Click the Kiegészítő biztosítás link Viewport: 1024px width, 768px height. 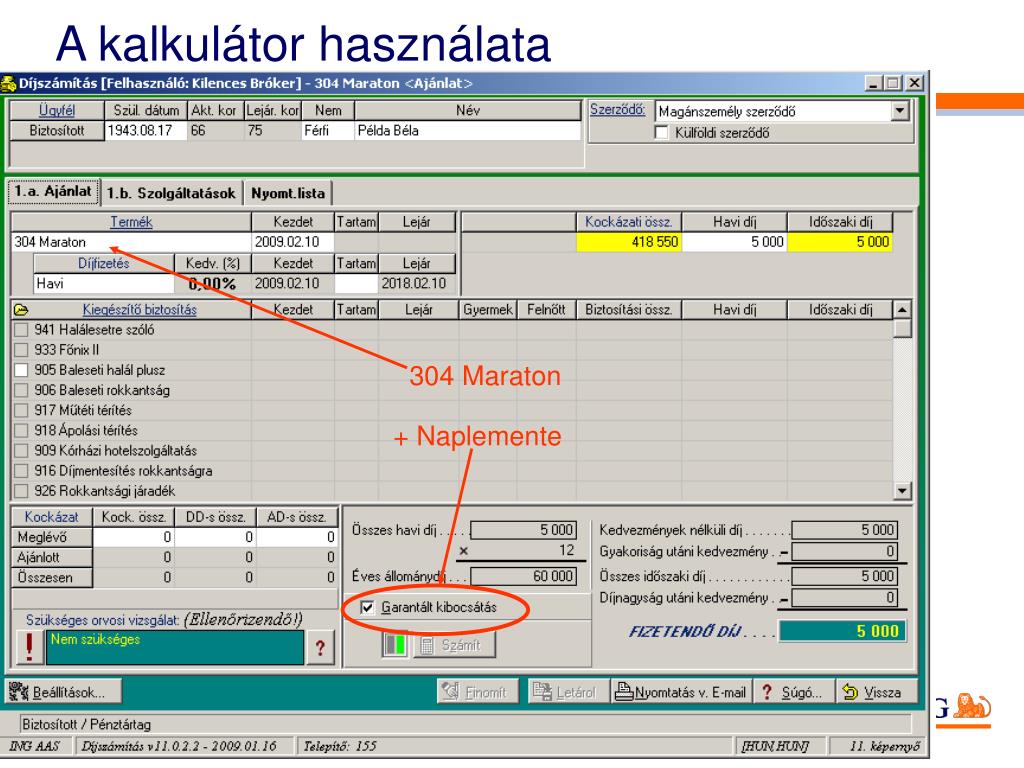click(140, 310)
